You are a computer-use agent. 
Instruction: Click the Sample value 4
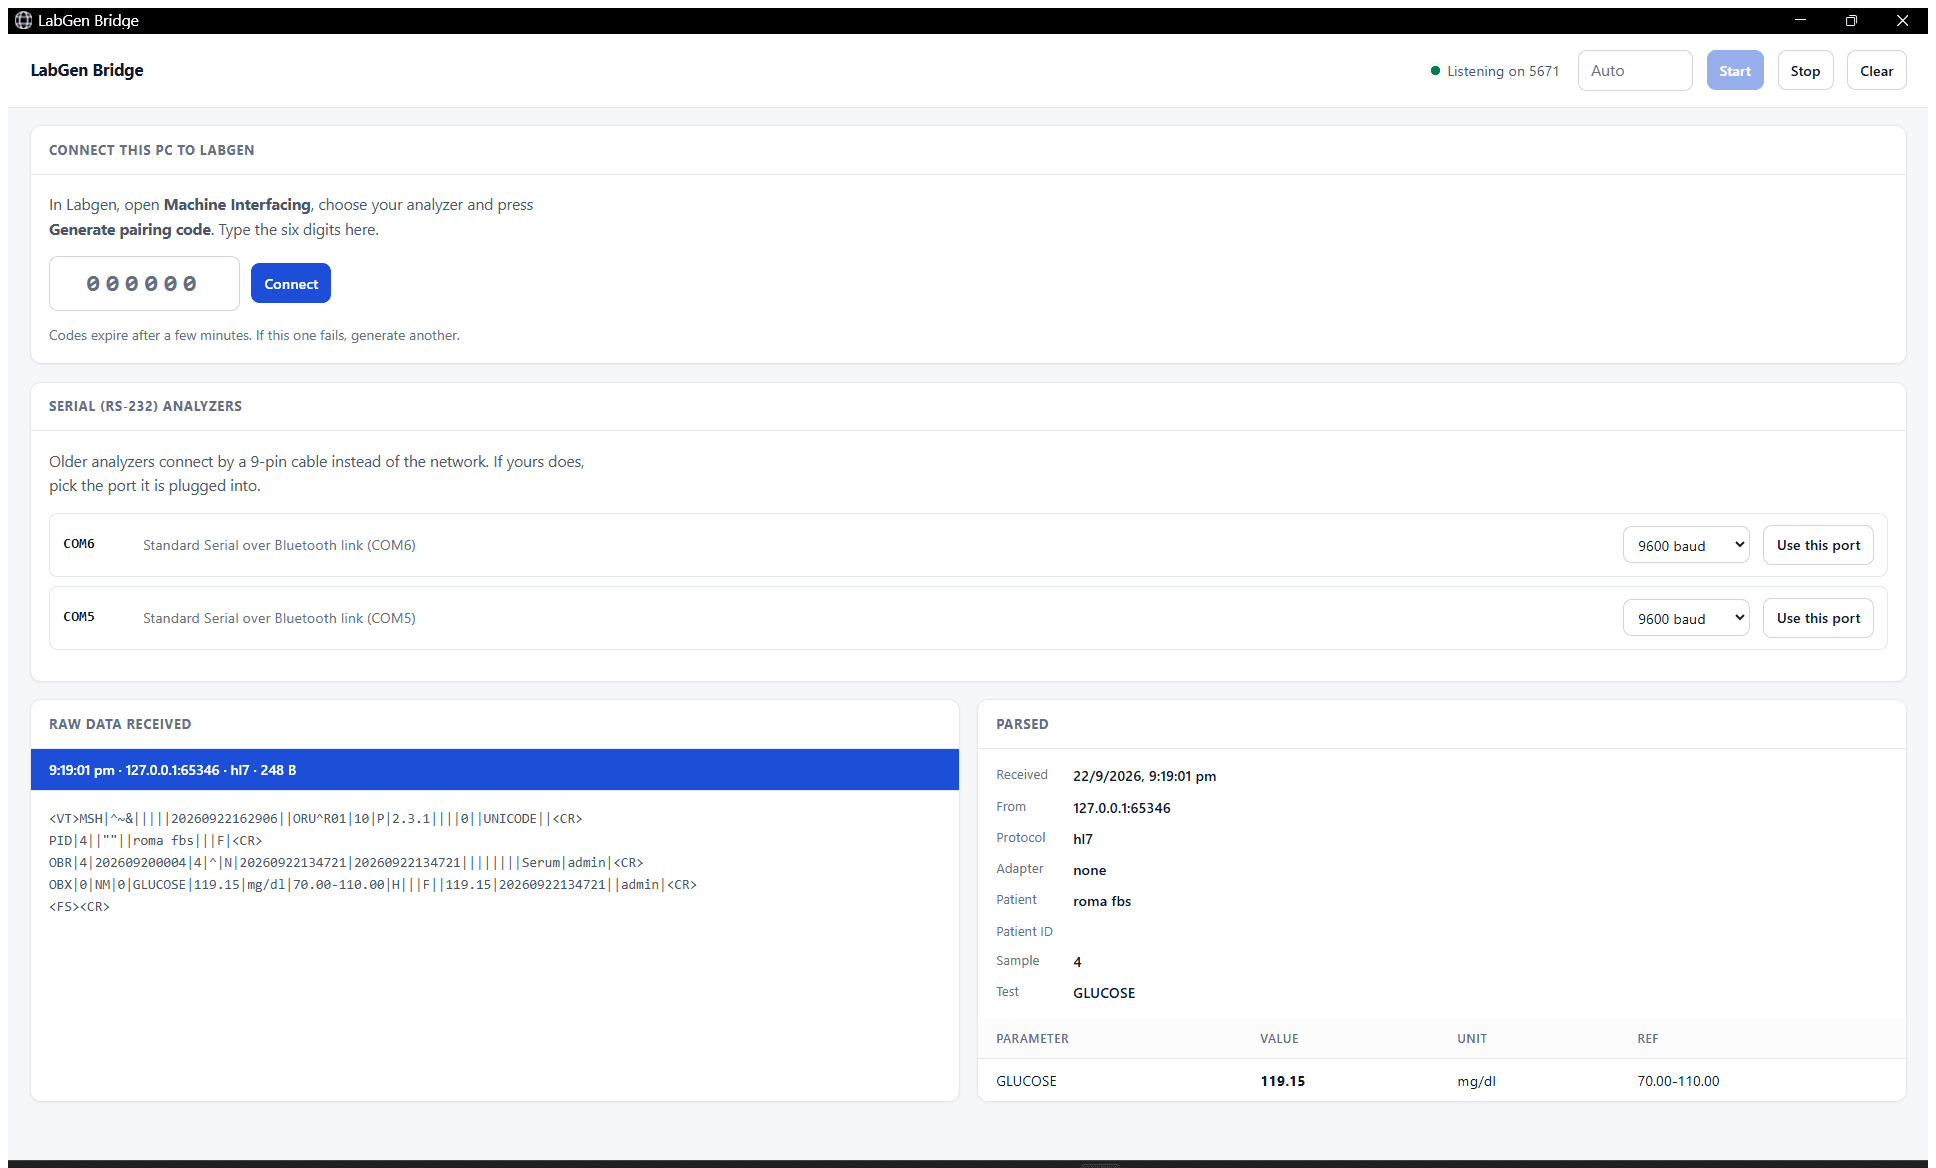(x=1077, y=962)
